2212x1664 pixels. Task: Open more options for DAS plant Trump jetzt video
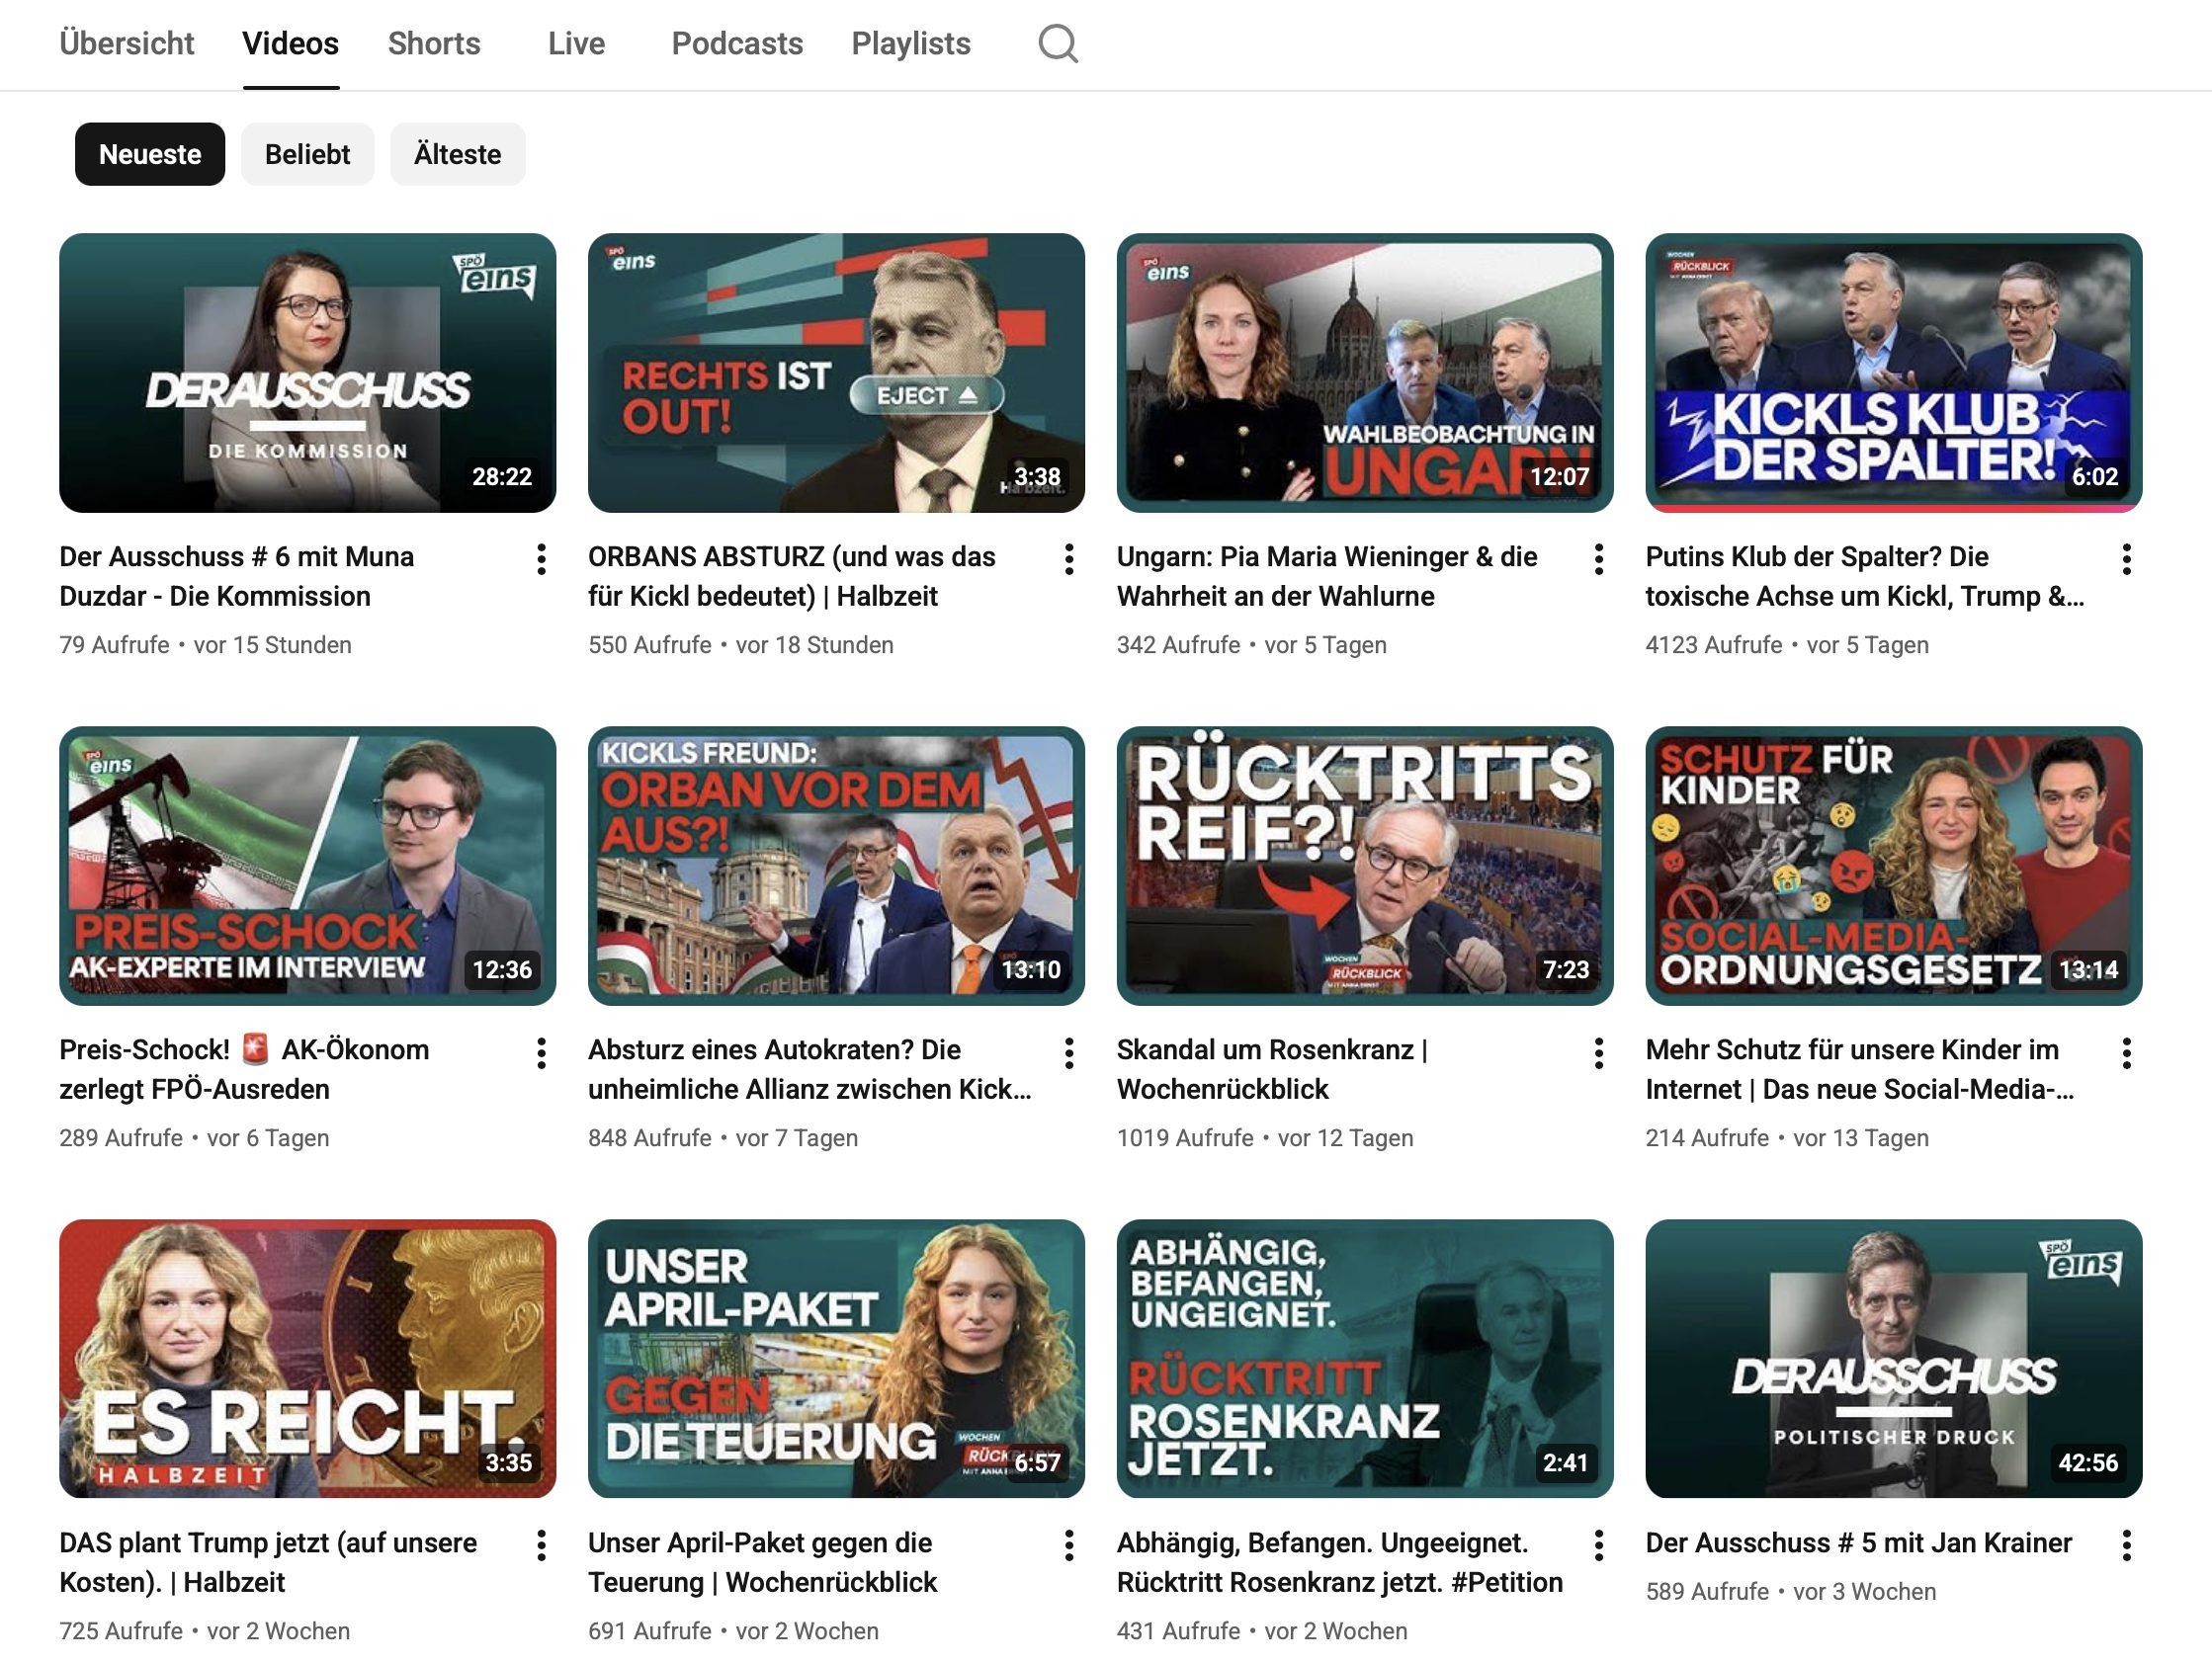(x=541, y=1545)
